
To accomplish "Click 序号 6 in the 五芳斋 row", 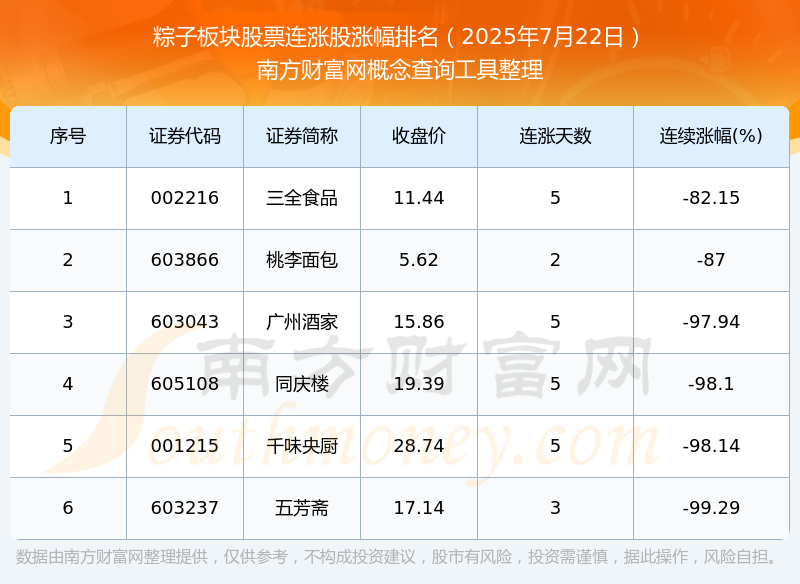I will tap(68, 508).
